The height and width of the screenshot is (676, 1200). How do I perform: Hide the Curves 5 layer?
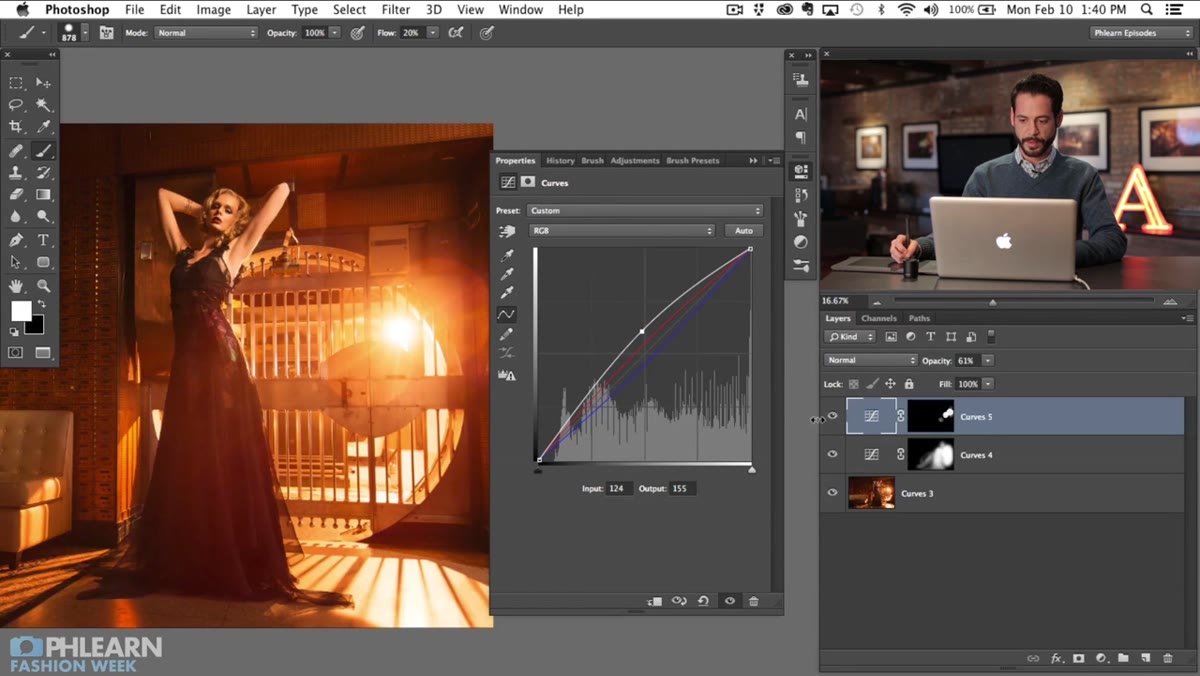(x=832, y=416)
